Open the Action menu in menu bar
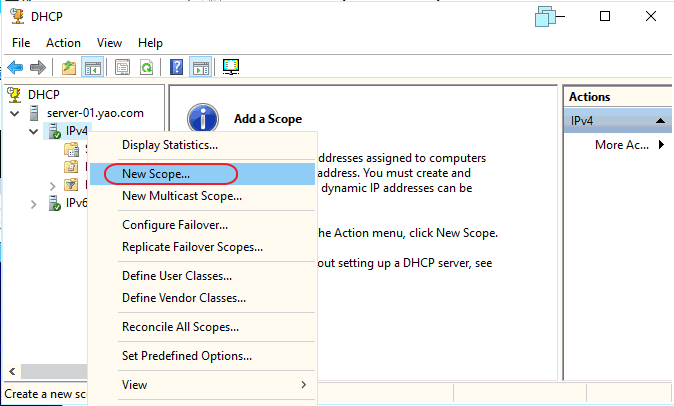Image resolution: width=674 pixels, height=406 pixels. pos(63,43)
